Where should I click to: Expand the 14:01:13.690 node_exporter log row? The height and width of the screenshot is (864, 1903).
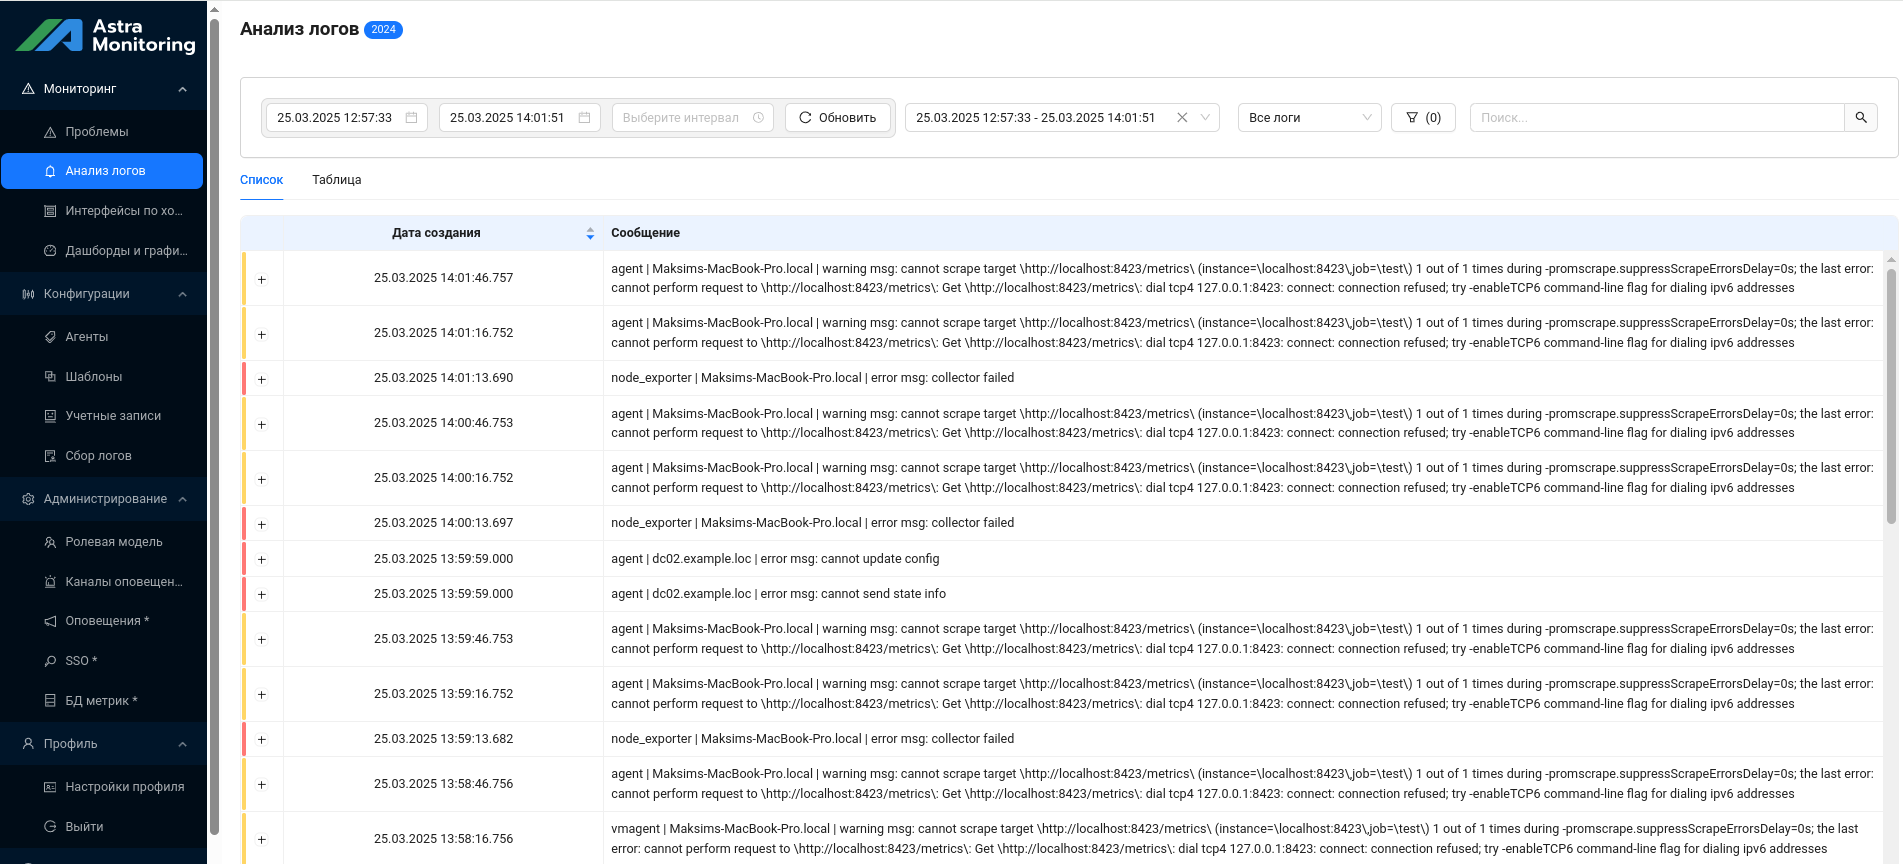[262, 379]
